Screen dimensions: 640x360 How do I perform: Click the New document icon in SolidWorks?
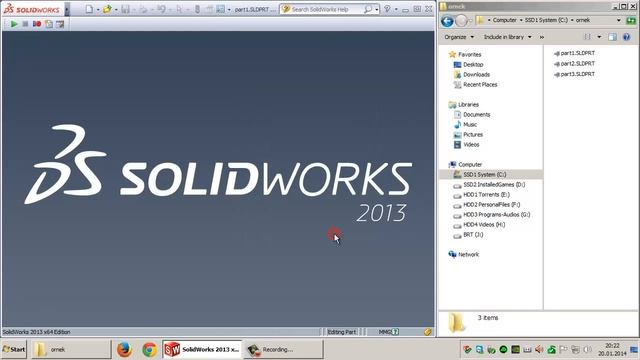click(x=89, y=9)
